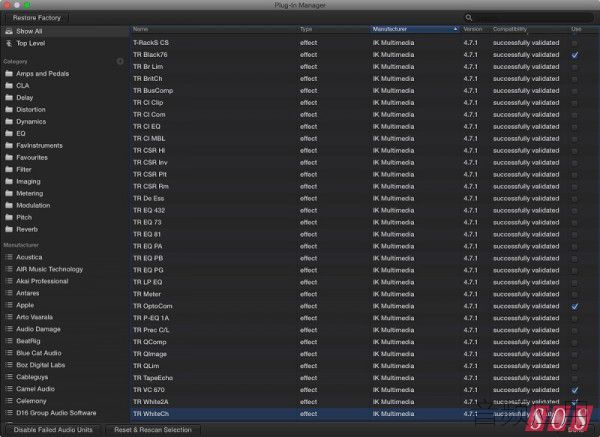Open the AIR Music Technology manufacturer
The width and height of the screenshot is (600, 437).
pyautogui.click(x=49, y=269)
